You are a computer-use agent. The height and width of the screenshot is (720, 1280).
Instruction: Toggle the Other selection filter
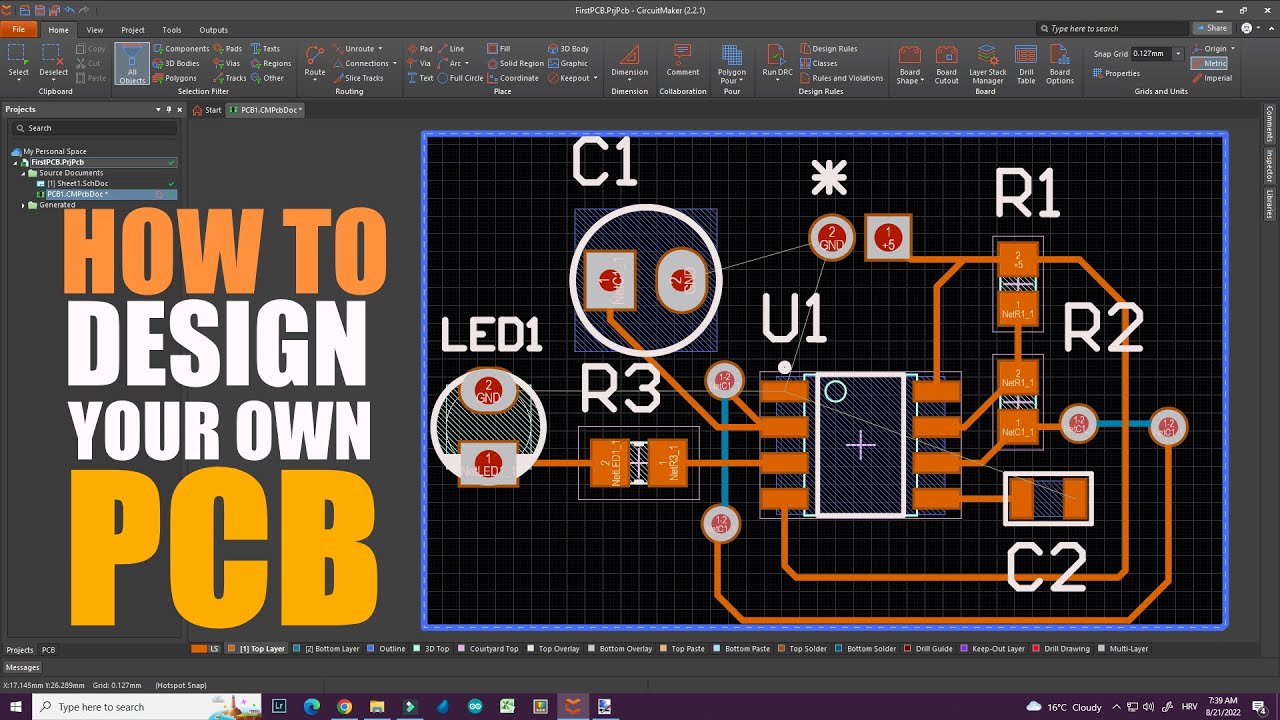(x=267, y=78)
